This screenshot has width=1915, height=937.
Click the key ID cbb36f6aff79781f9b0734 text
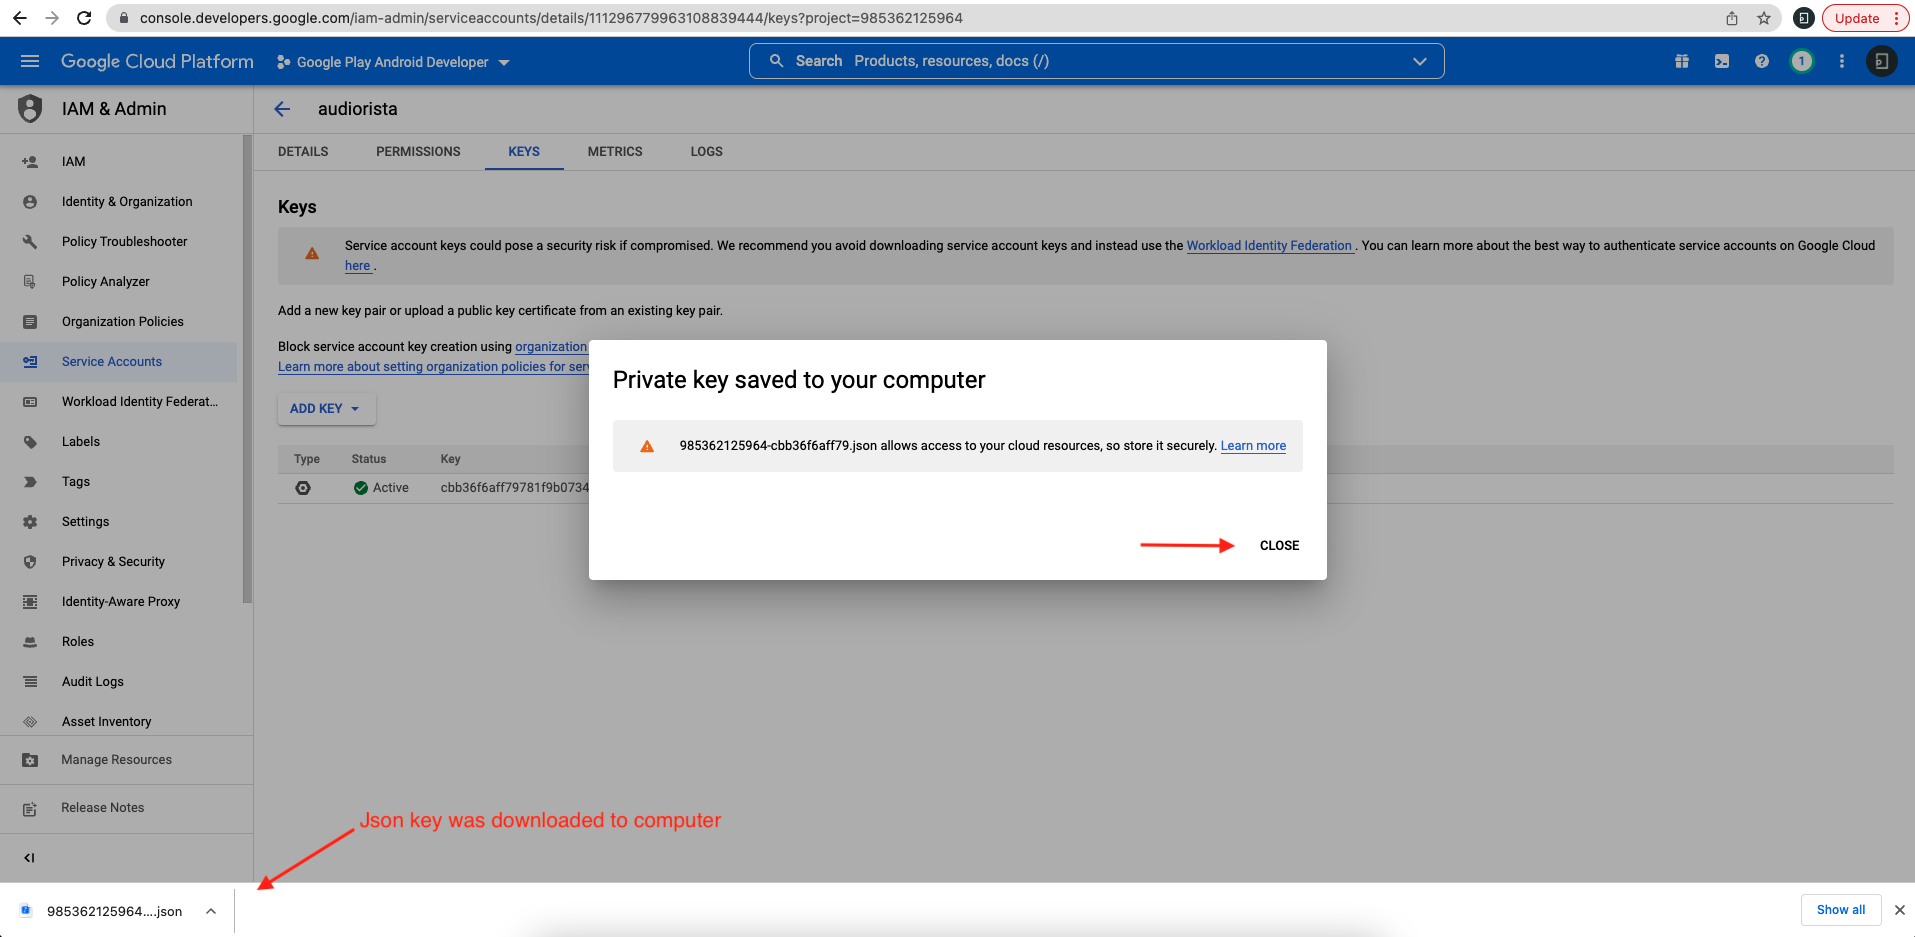click(x=515, y=488)
